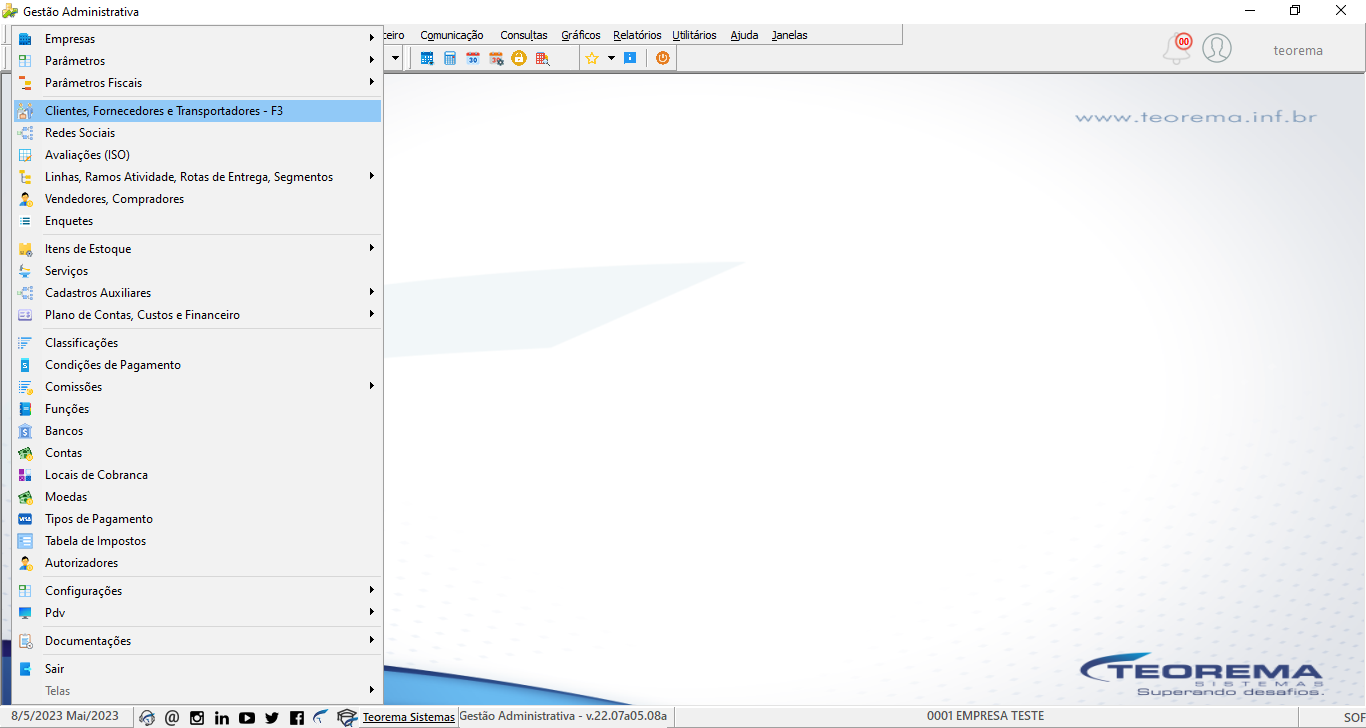Select the Serviços menu entry
This screenshot has width=1366, height=728.
click(197, 271)
